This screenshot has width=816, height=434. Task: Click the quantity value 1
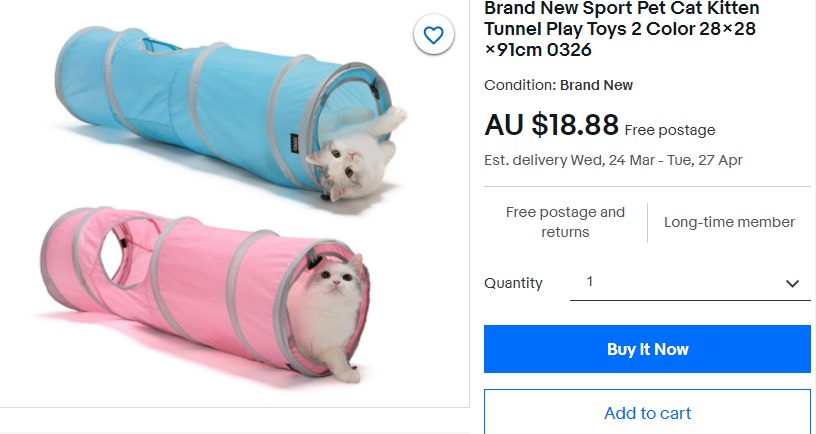coord(590,282)
